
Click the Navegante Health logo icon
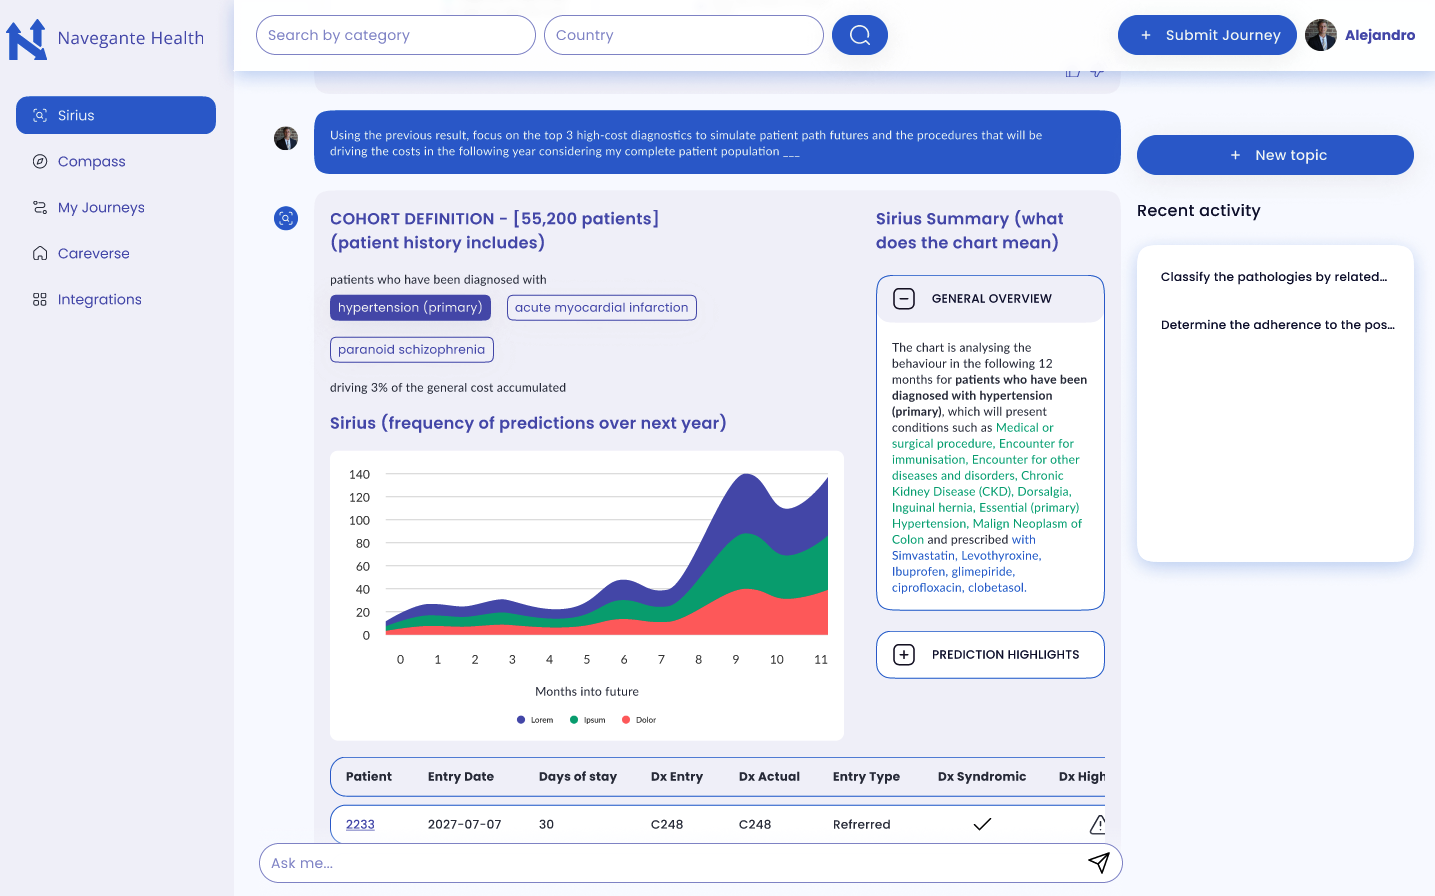click(x=27, y=39)
